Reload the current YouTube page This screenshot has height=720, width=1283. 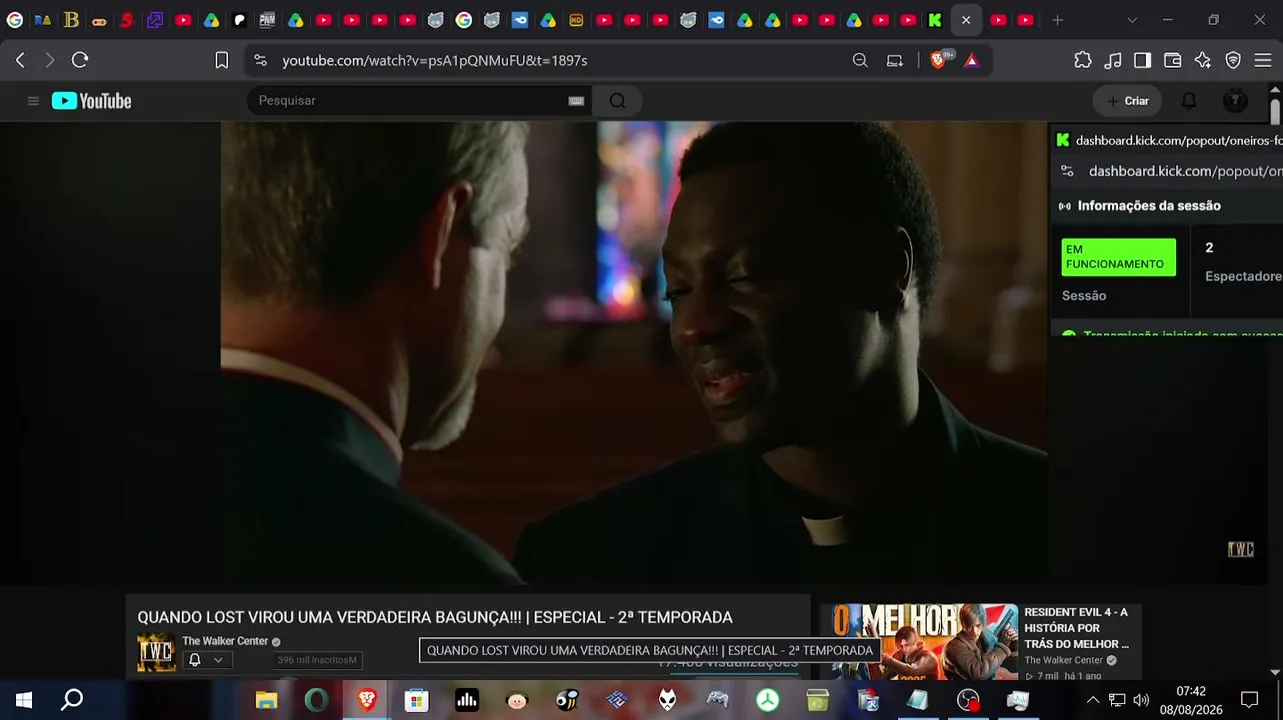pyautogui.click(x=80, y=60)
